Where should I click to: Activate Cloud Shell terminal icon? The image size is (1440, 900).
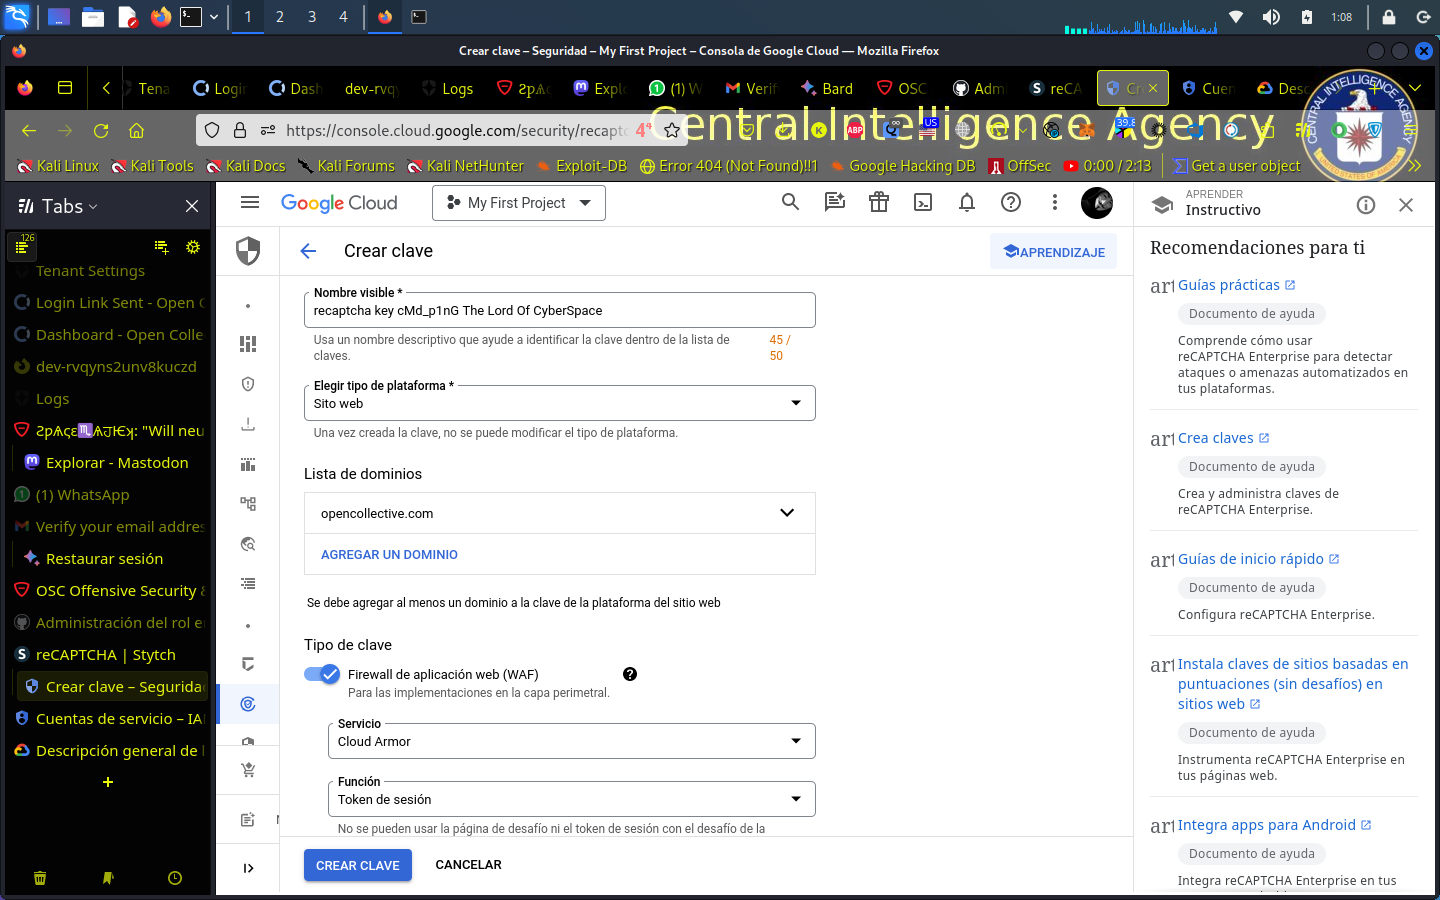click(923, 202)
